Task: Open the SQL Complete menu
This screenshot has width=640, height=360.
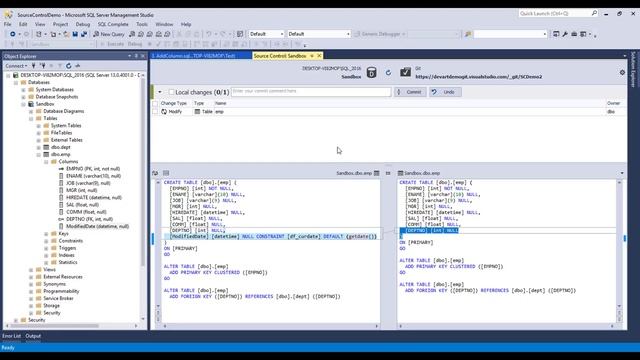Action: pos(113,24)
